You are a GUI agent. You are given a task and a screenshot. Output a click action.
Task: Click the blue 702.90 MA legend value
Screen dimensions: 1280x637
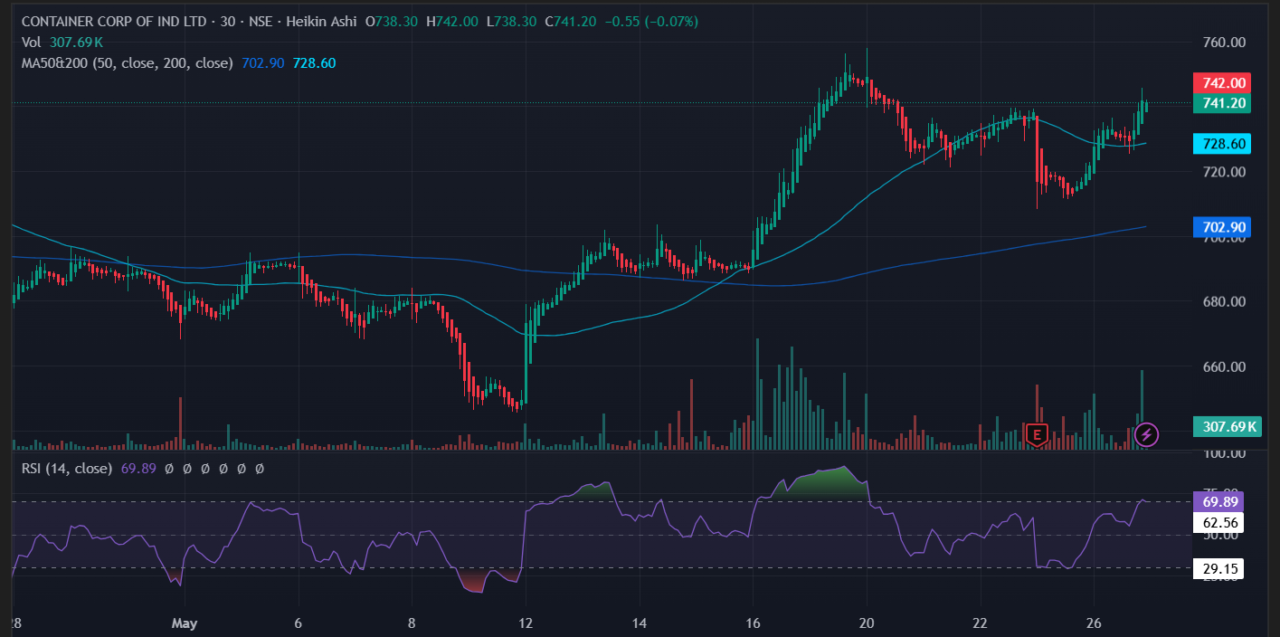263,63
